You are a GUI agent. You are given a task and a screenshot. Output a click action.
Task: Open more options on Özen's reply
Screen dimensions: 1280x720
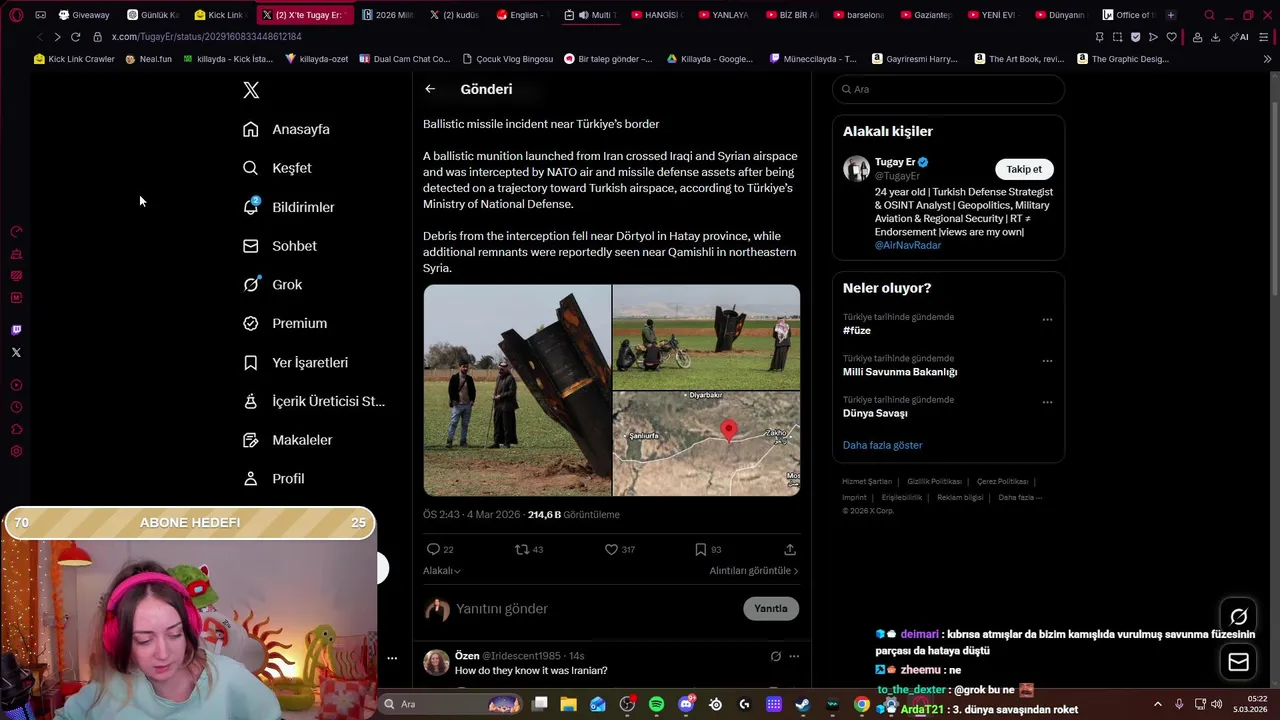coord(794,656)
